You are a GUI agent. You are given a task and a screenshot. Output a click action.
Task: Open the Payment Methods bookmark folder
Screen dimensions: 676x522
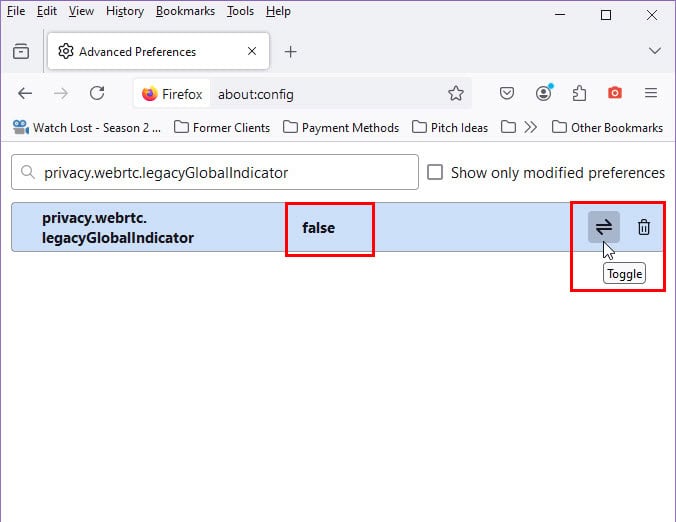click(x=341, y=128)
